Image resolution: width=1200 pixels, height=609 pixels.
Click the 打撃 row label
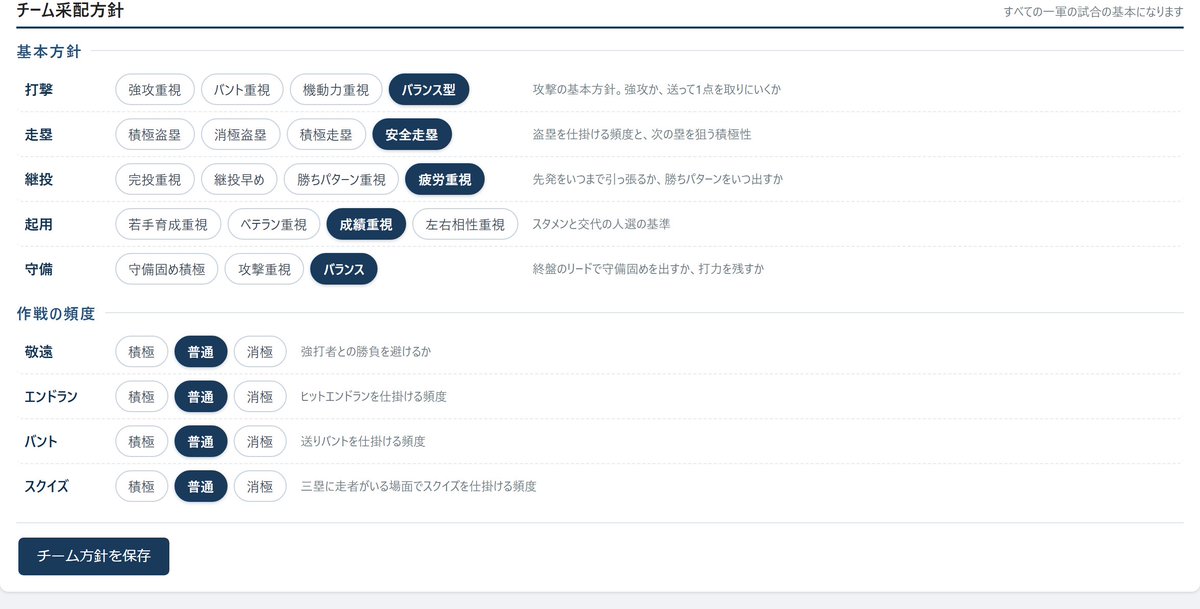point(39,89)
